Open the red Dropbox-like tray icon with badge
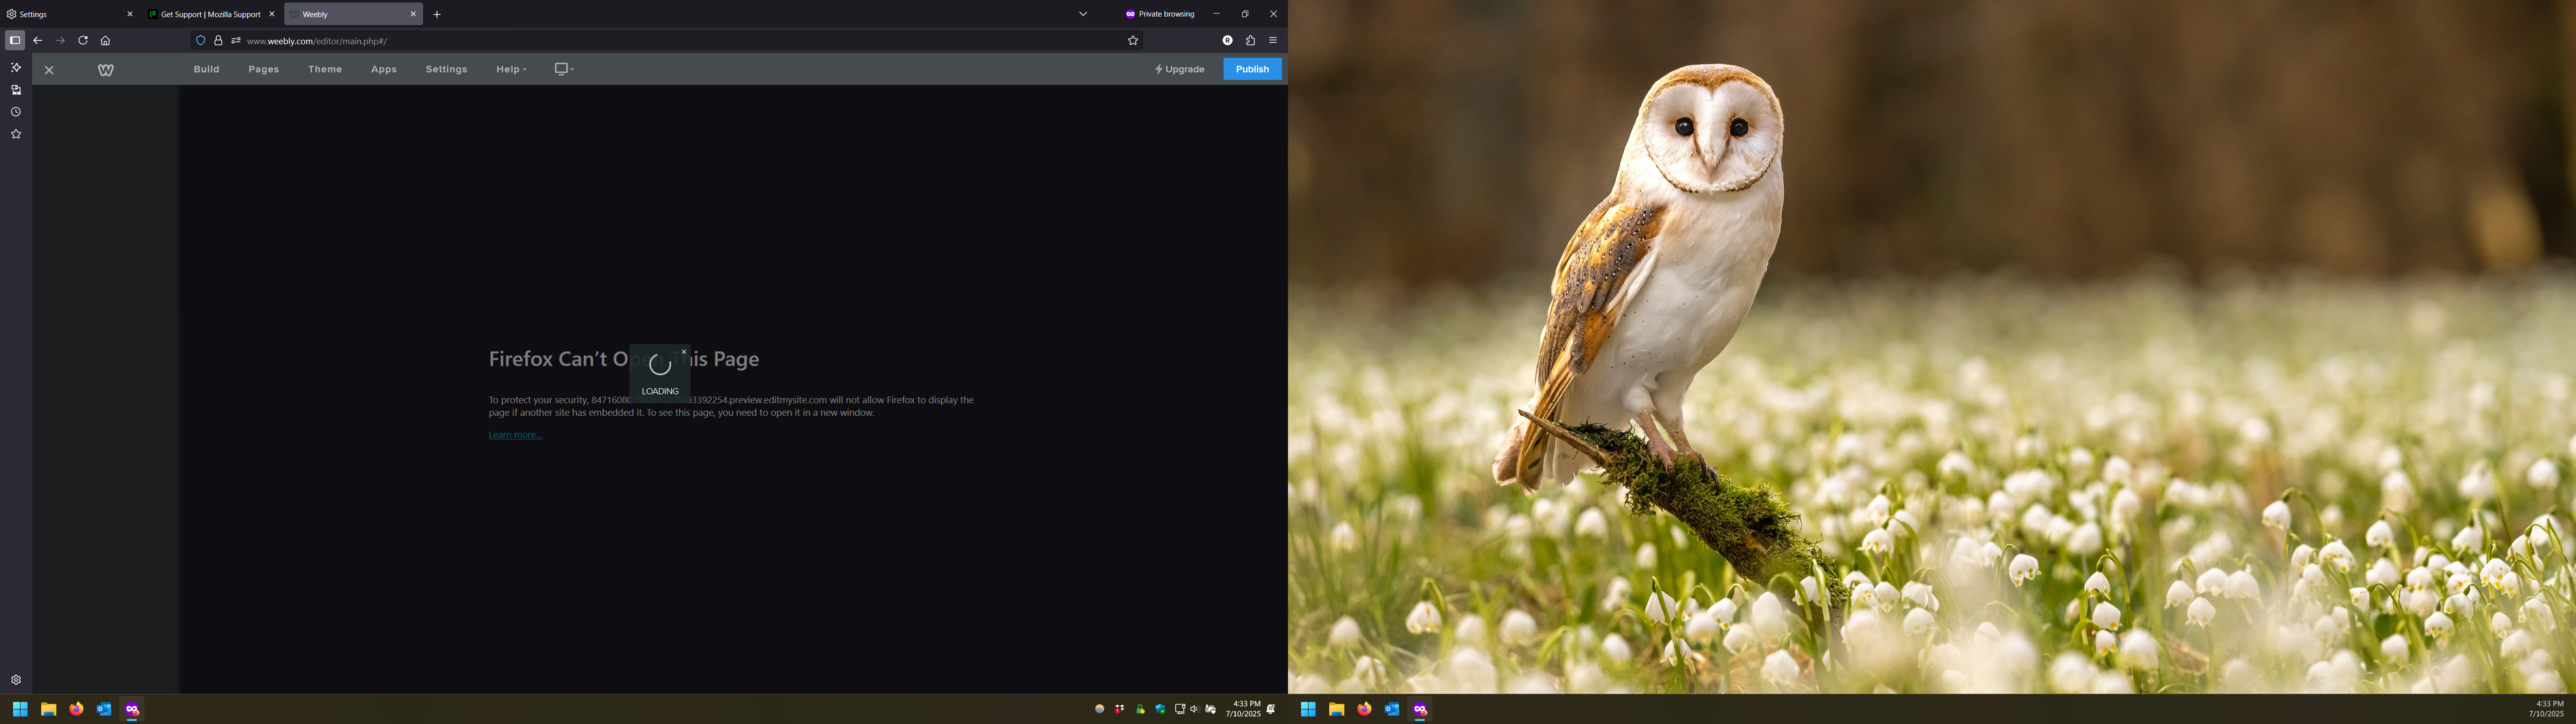 [1120, 709]
